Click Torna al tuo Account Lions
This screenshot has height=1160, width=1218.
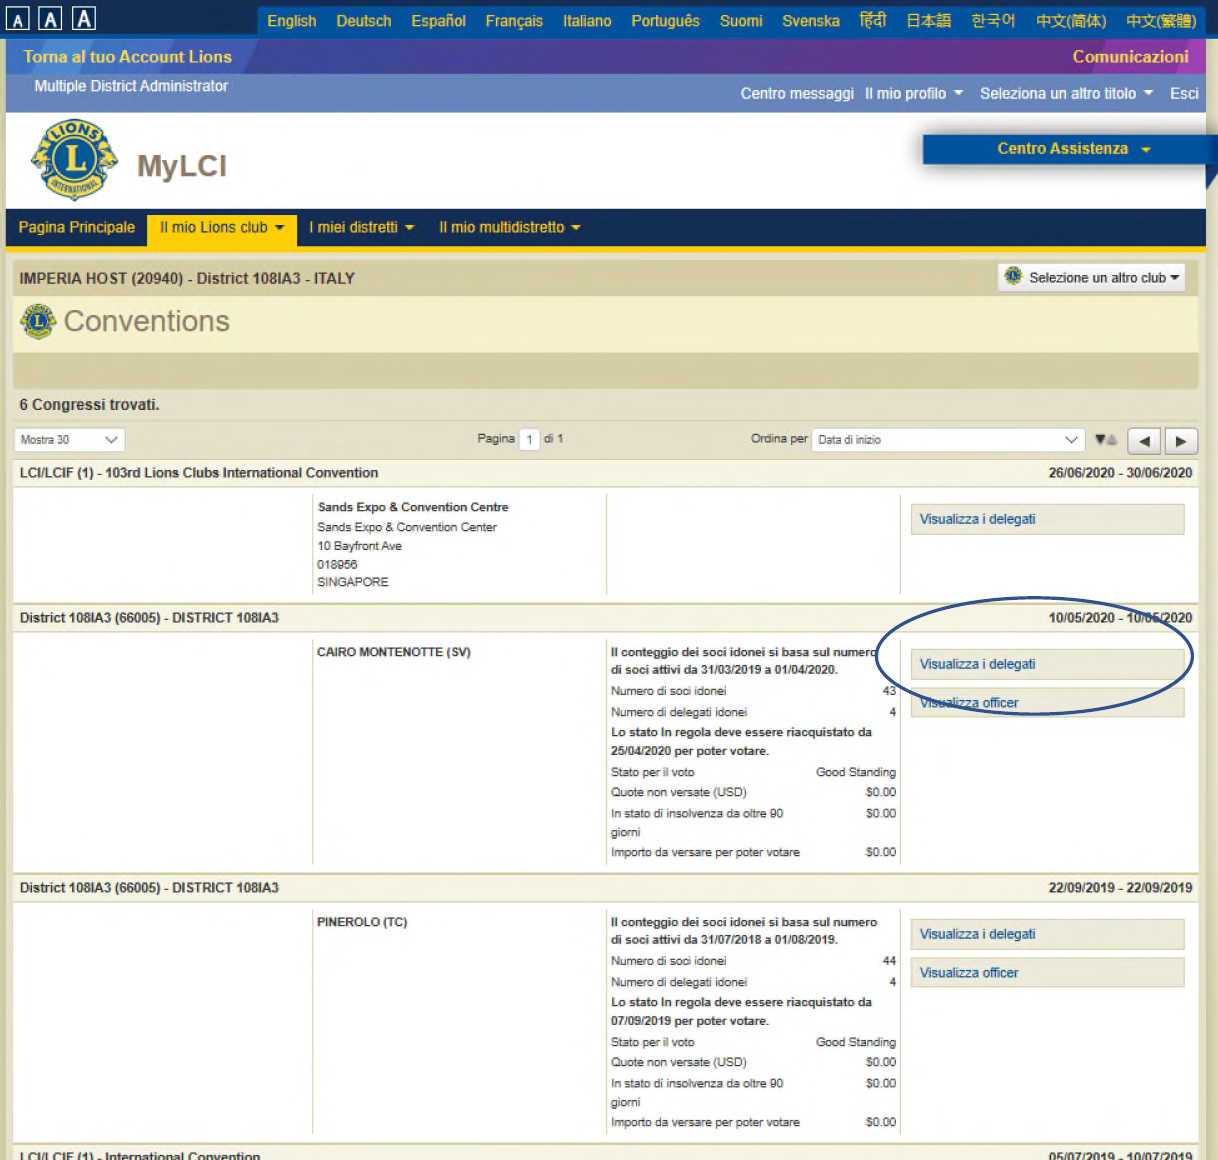(127, 57)
